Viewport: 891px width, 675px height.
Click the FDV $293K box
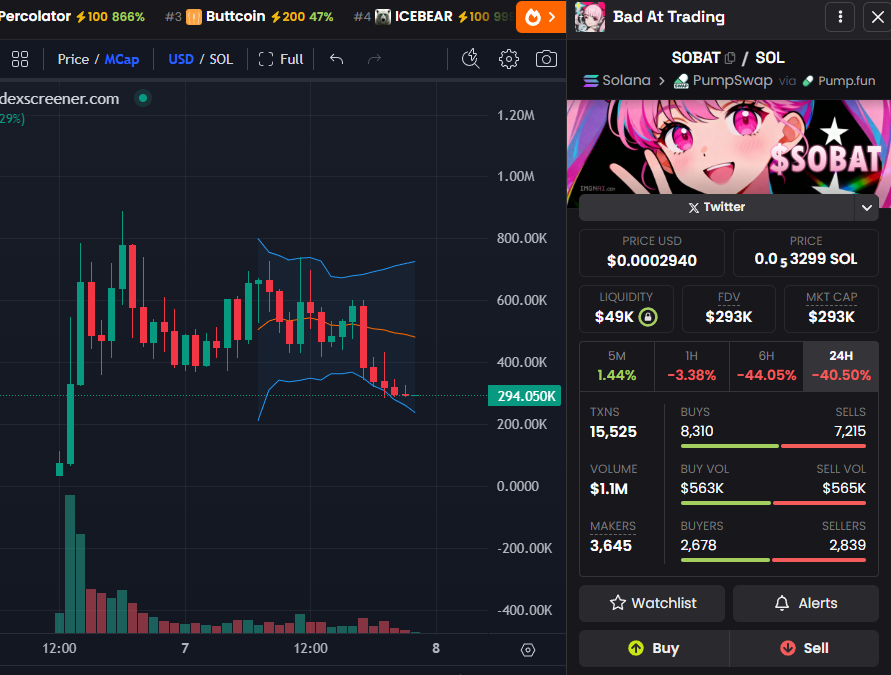[x=728, y=309]
